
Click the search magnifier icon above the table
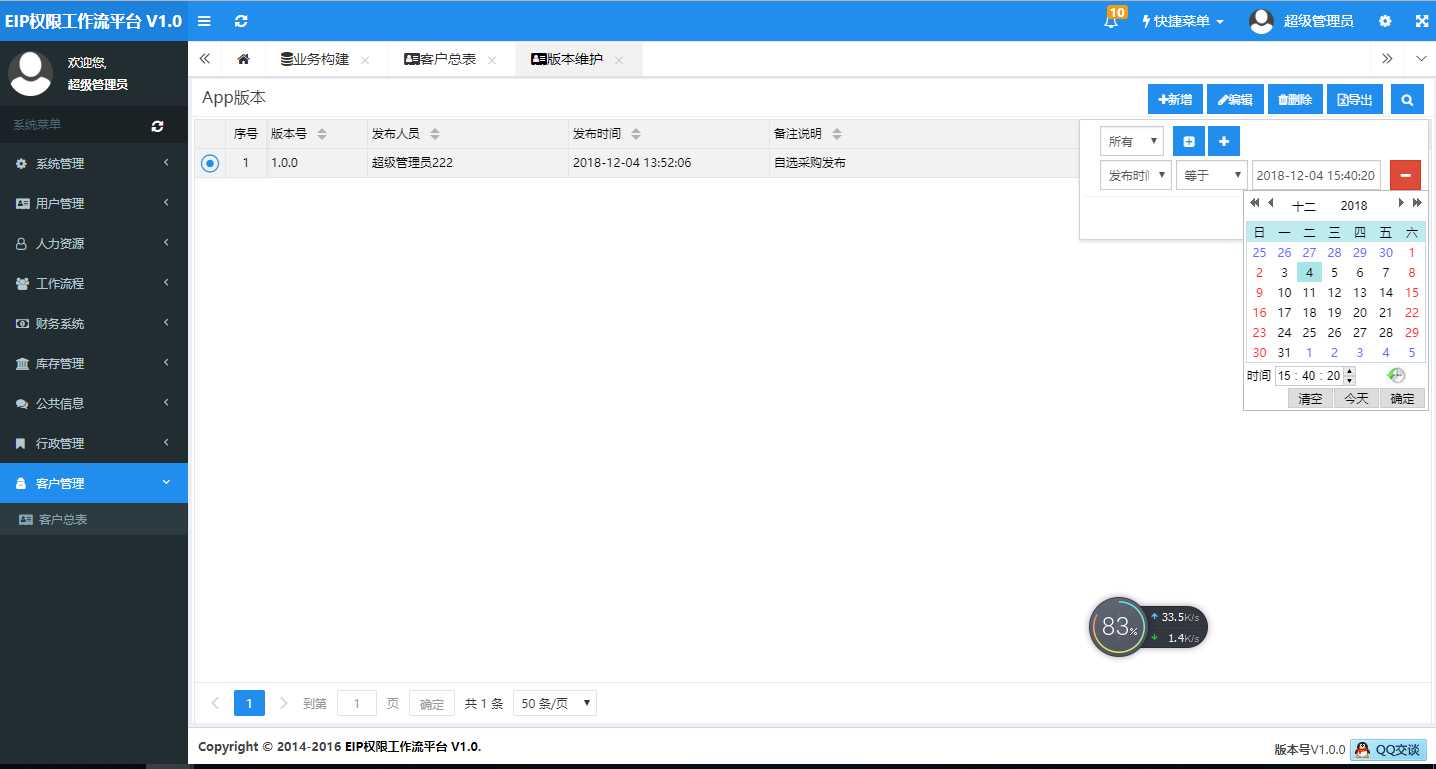click(1407, 99)
